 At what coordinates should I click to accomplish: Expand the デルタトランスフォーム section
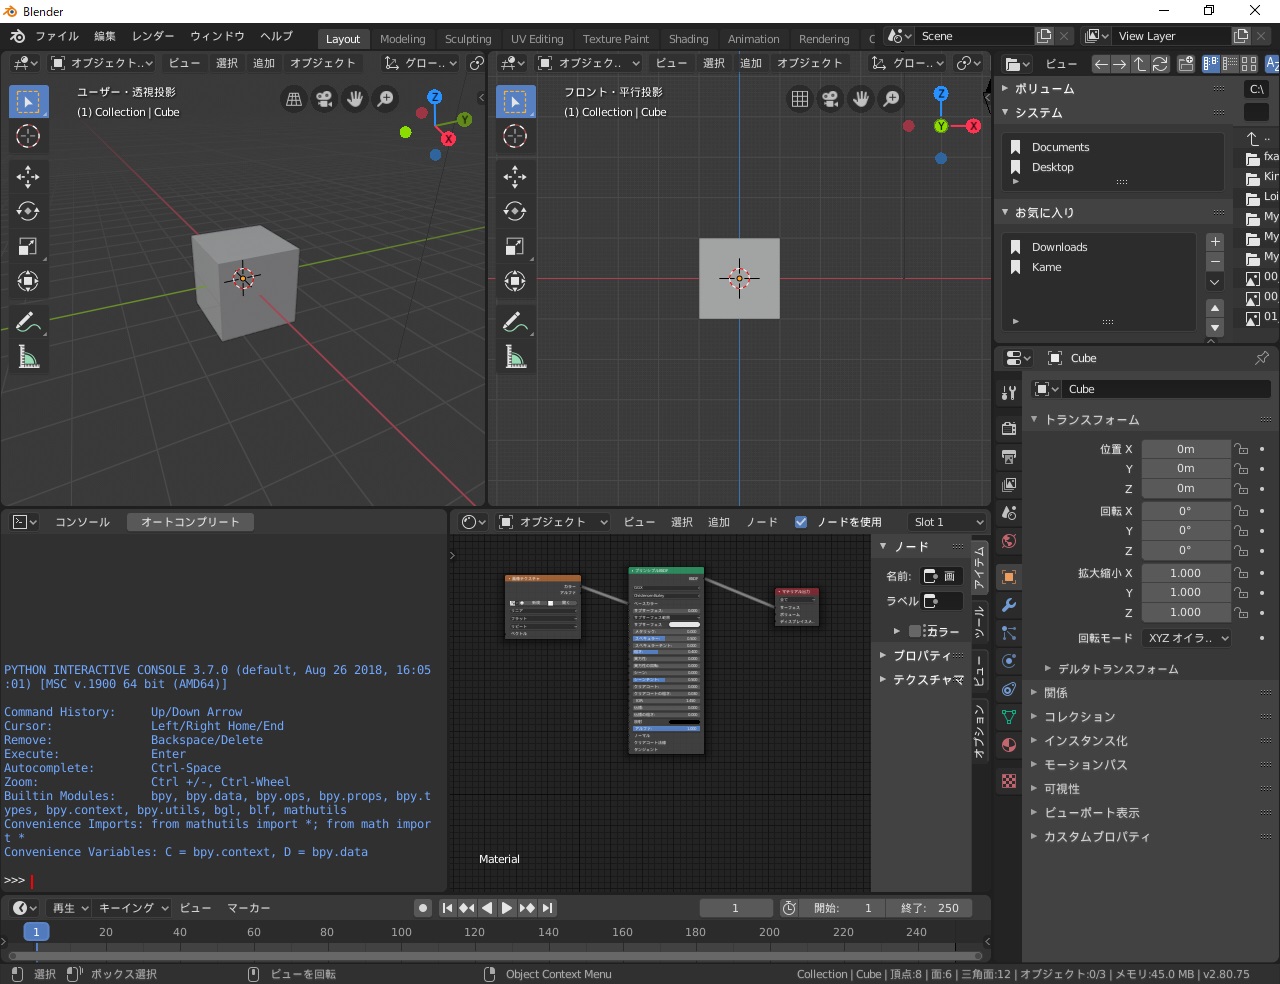1117,669
